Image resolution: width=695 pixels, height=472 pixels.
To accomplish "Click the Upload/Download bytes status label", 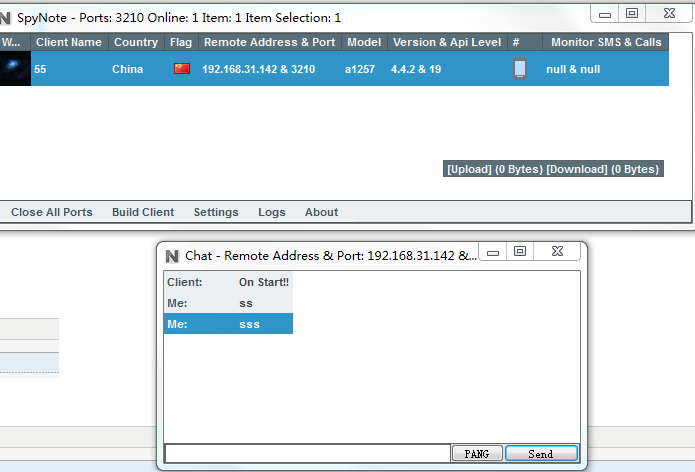I will click(553, 169).
